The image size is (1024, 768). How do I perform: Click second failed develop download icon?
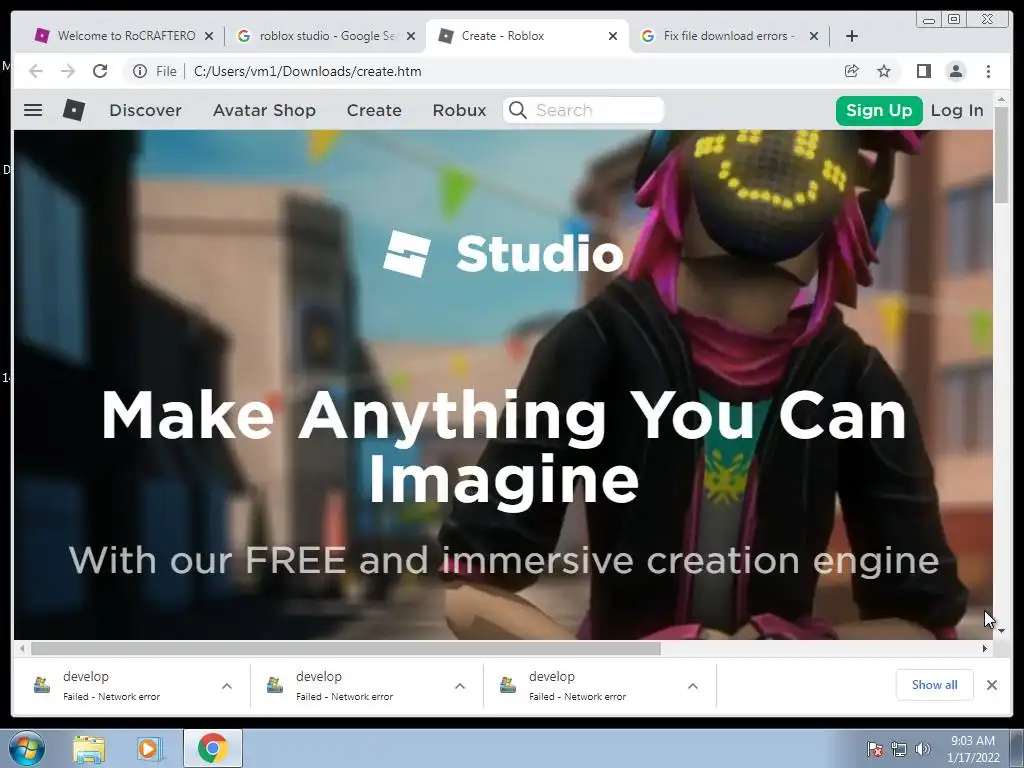tap(275, 685)
